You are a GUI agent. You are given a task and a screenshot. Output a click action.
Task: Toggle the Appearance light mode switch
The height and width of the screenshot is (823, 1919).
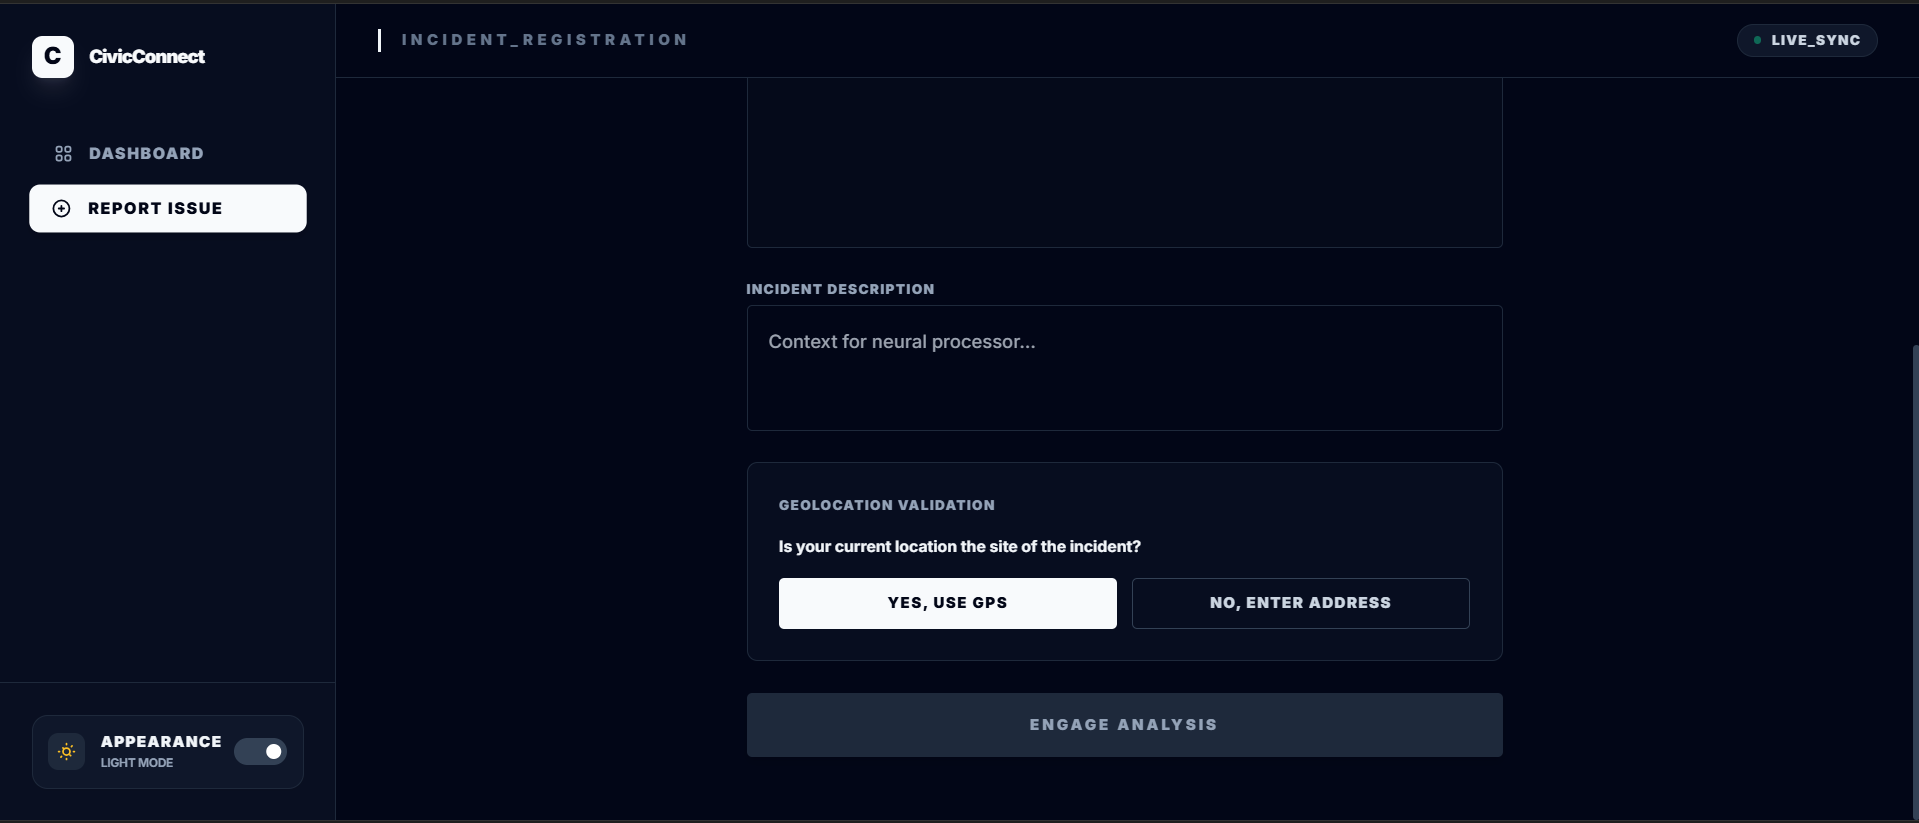[260, 752]
